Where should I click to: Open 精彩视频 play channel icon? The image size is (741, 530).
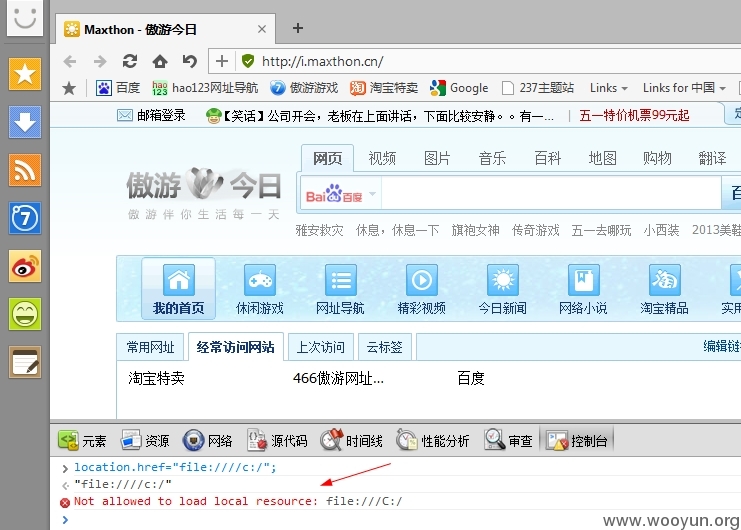tap(422, 289)
